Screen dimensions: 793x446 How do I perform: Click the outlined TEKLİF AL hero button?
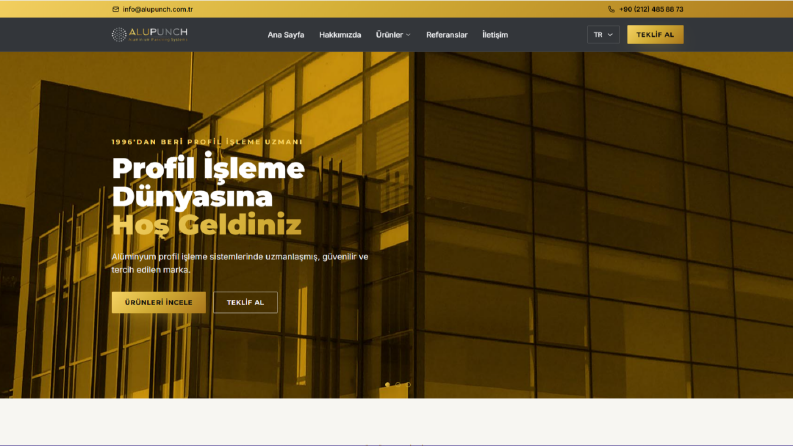pos(245,302)
